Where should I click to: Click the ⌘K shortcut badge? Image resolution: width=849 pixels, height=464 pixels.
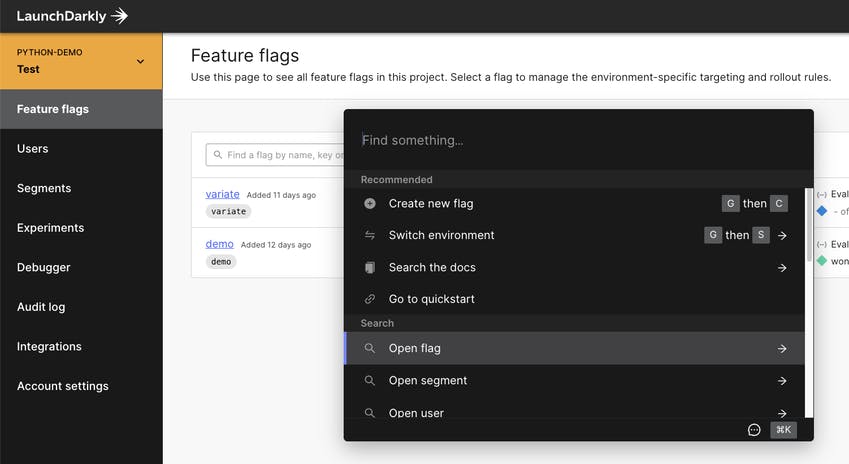click(783, 430)
